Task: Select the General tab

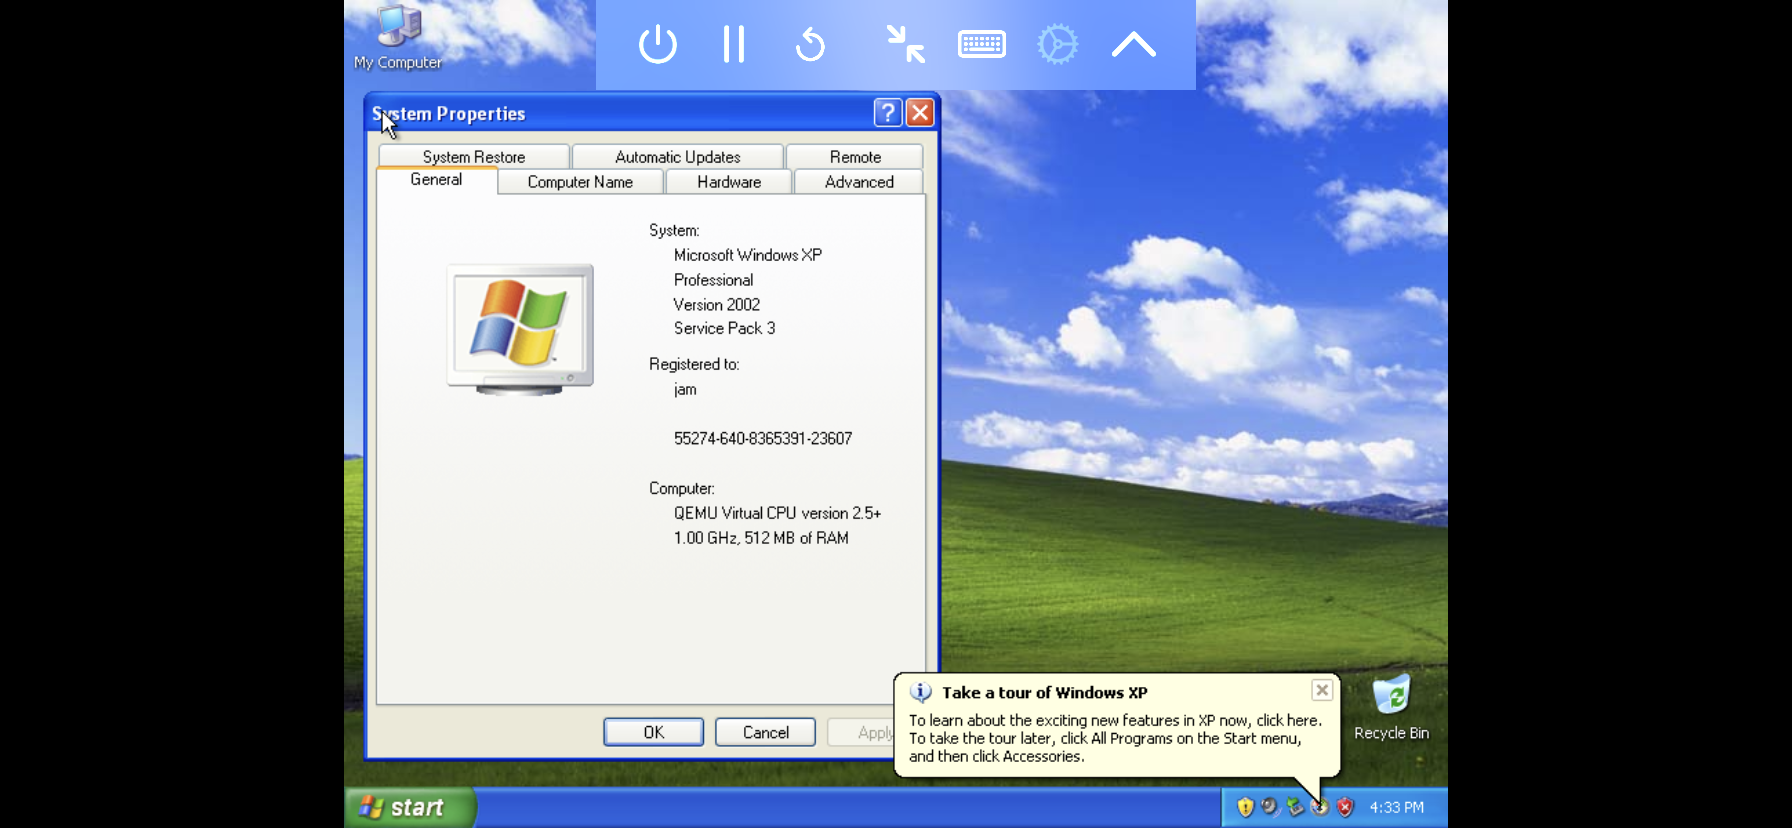Action: click(436, 180)
